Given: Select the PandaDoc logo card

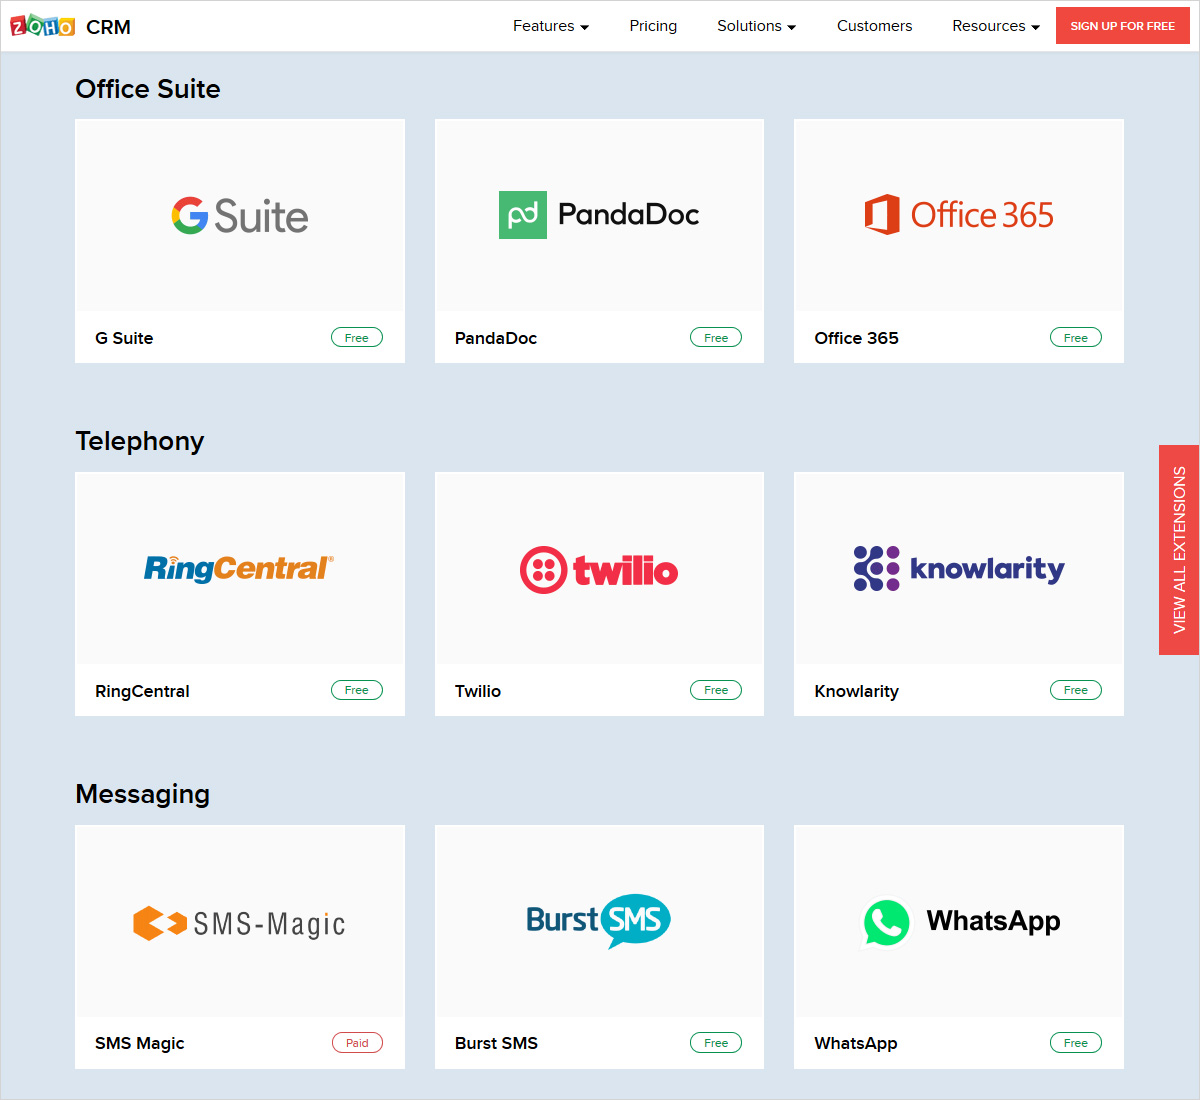Looking at the screenshot, I should [599, 216].
